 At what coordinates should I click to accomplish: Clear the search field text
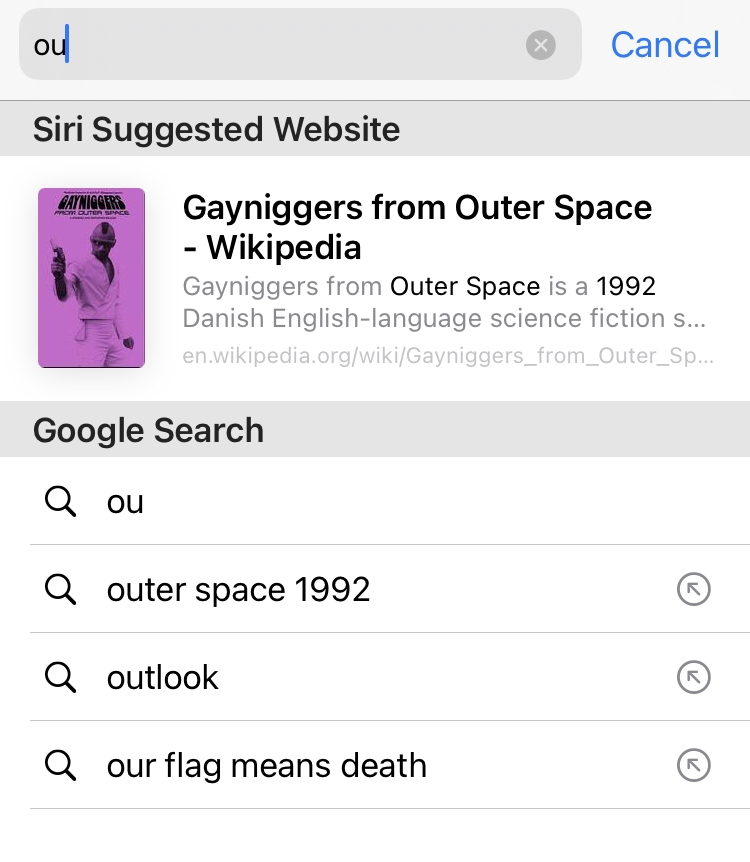541,45
